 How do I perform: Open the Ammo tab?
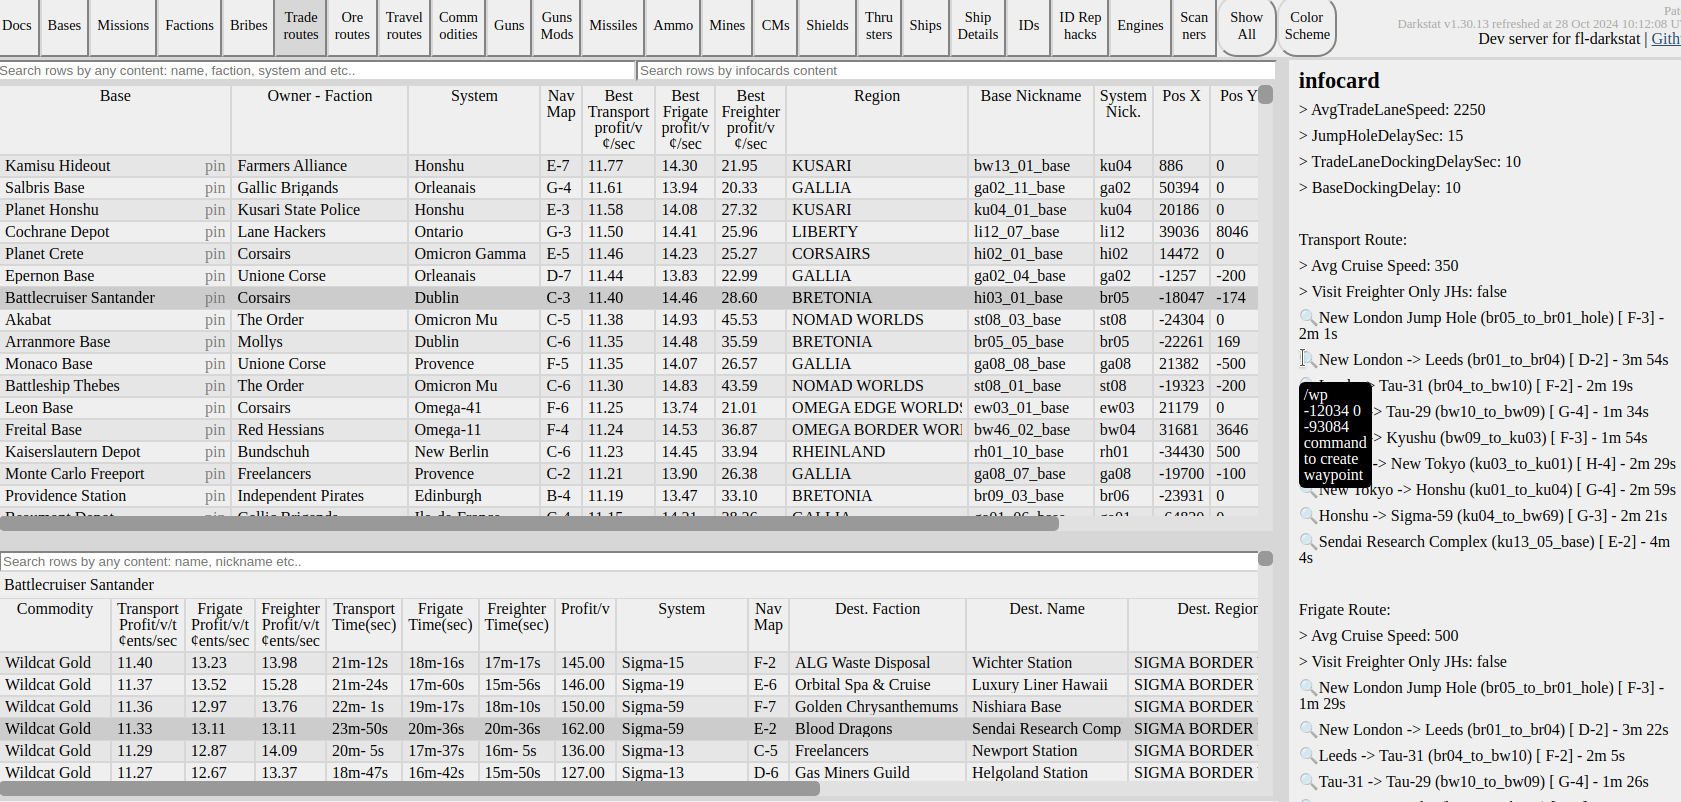[673, 26]
